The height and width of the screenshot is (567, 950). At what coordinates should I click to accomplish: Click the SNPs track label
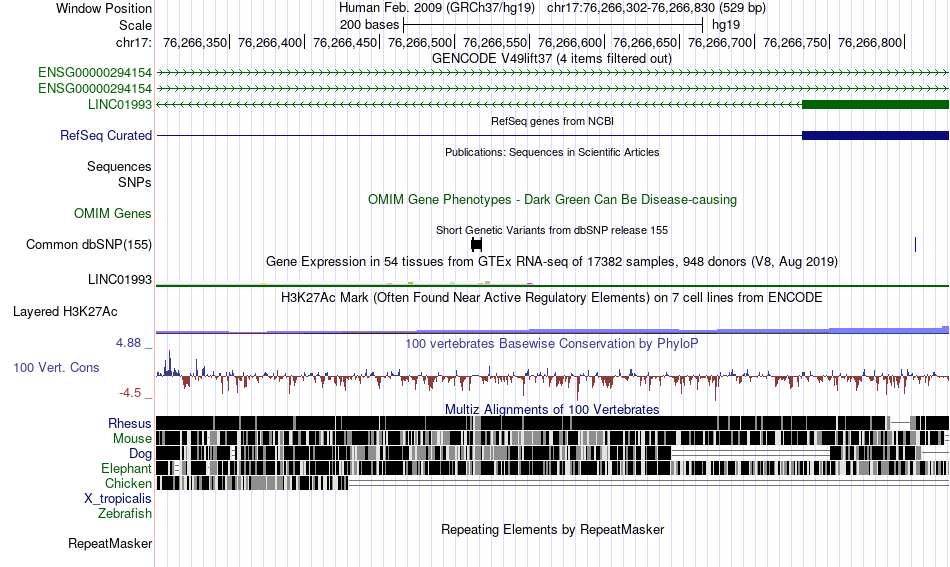[x=135, y=182]
